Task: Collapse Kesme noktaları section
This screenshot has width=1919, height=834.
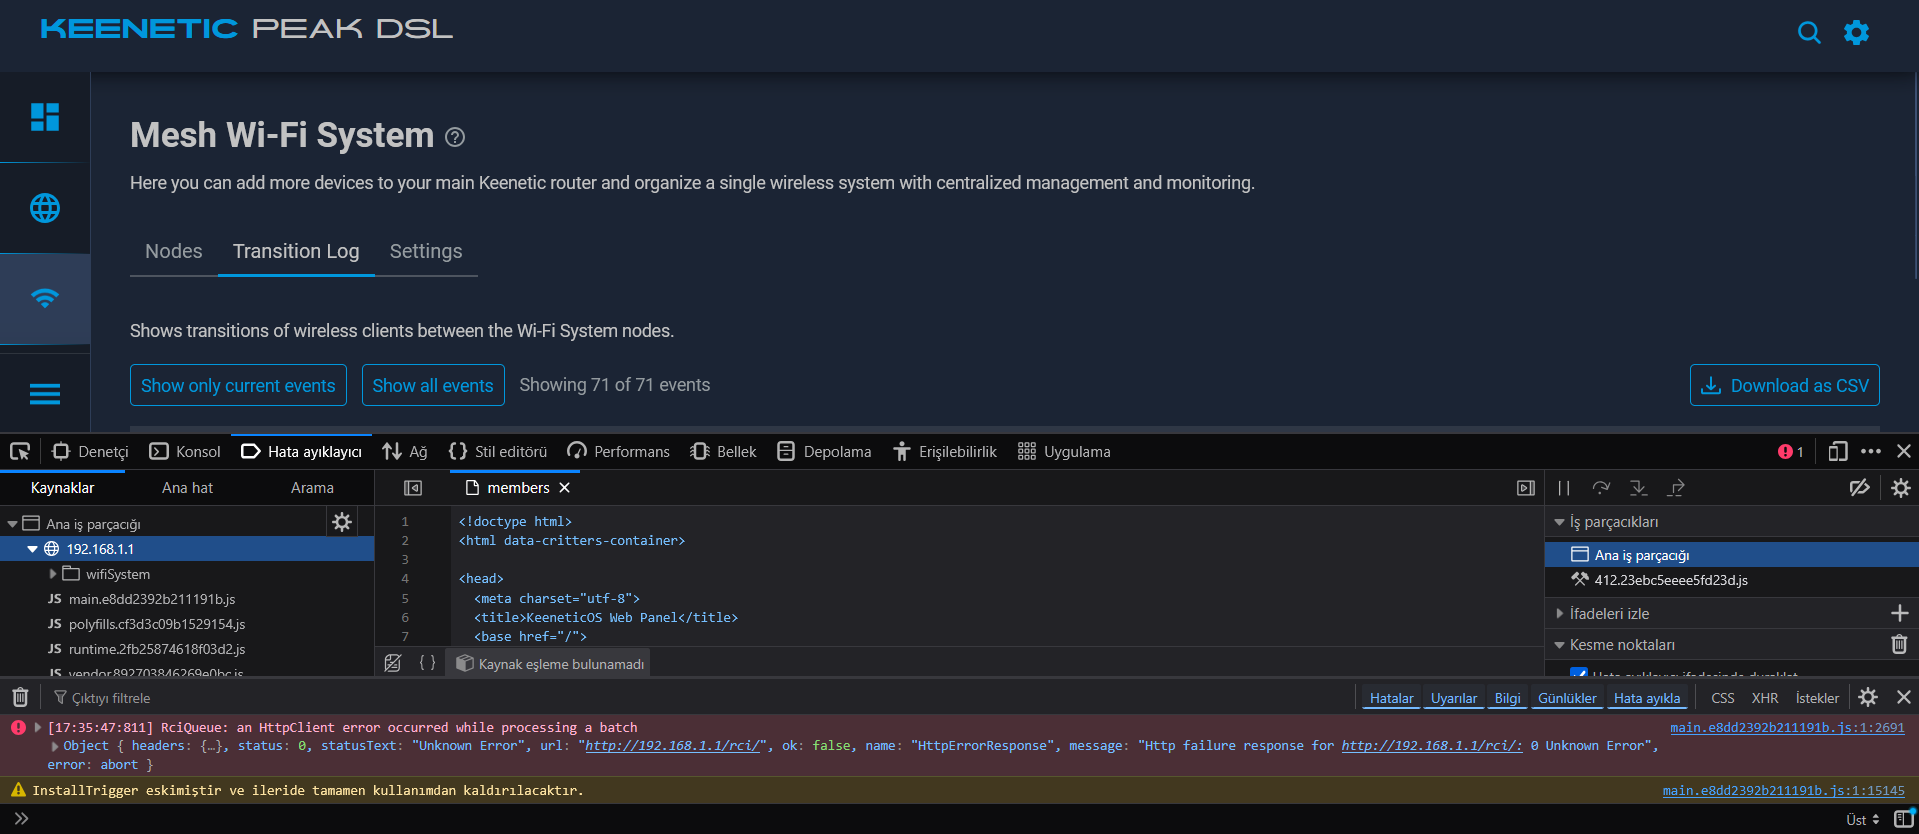Action: 1559,645
